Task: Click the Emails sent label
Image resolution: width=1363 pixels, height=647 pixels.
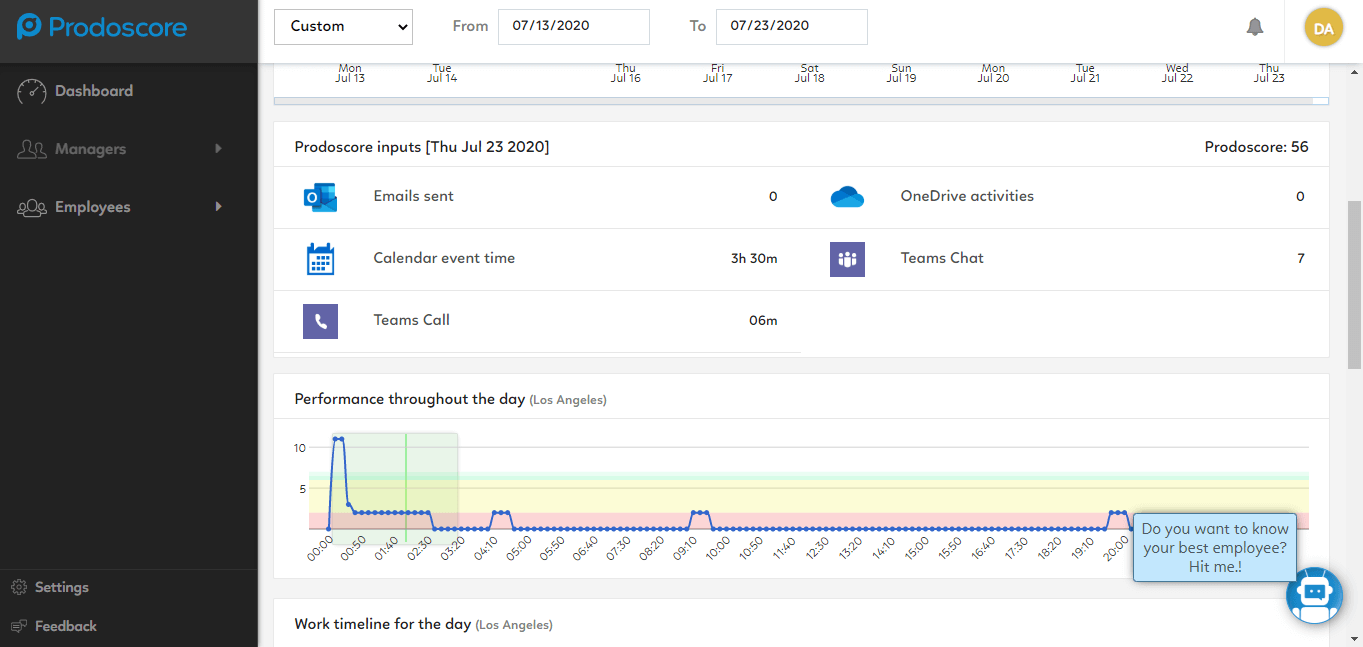Action: pos(413,196)
